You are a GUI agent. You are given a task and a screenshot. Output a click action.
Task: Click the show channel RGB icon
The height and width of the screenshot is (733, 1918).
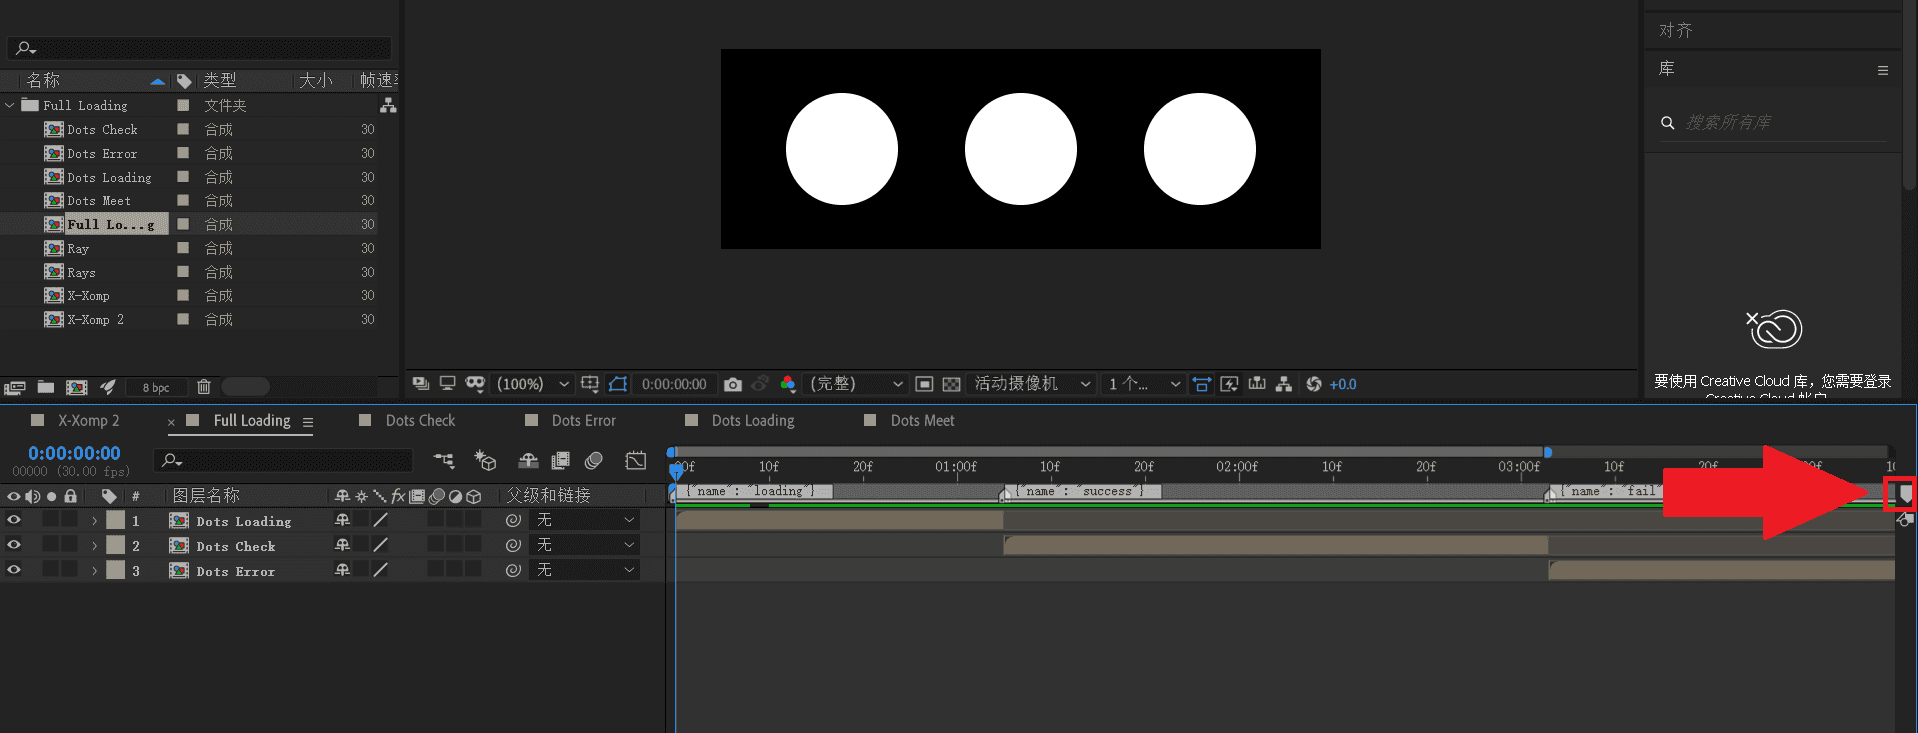tap(788, 385)
